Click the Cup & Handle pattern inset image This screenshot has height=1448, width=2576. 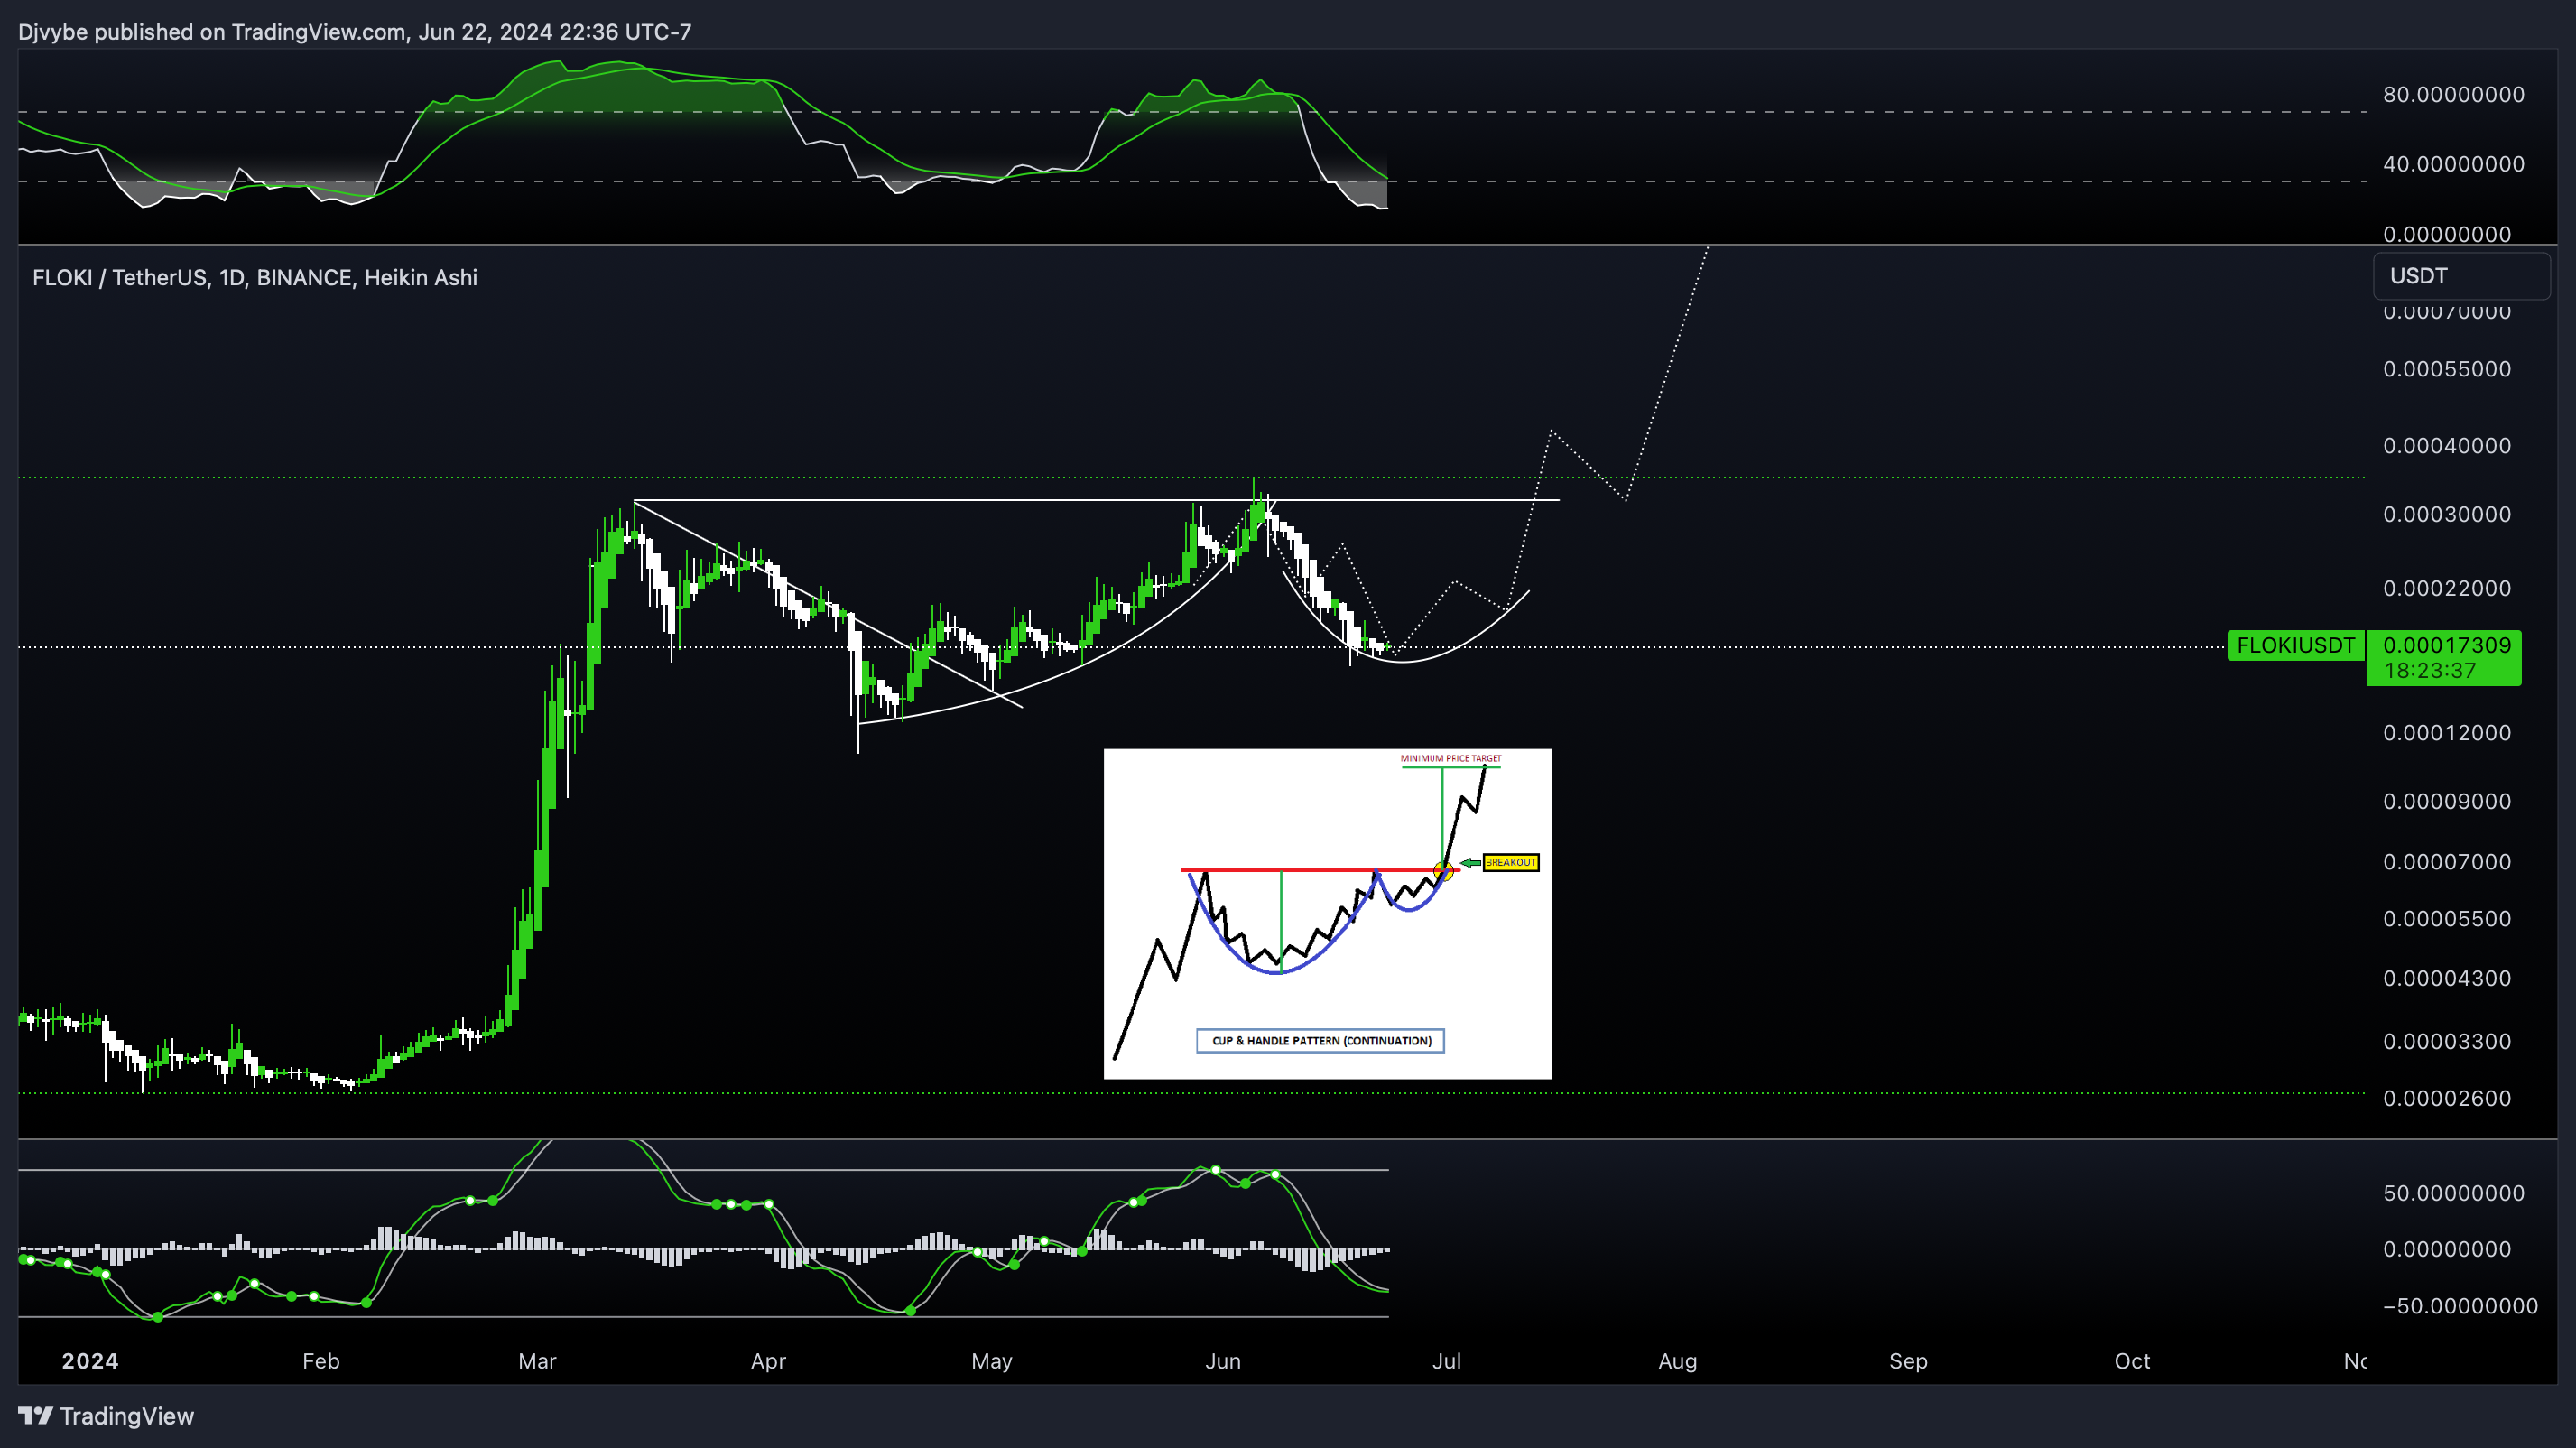(x=1327, y=914)
